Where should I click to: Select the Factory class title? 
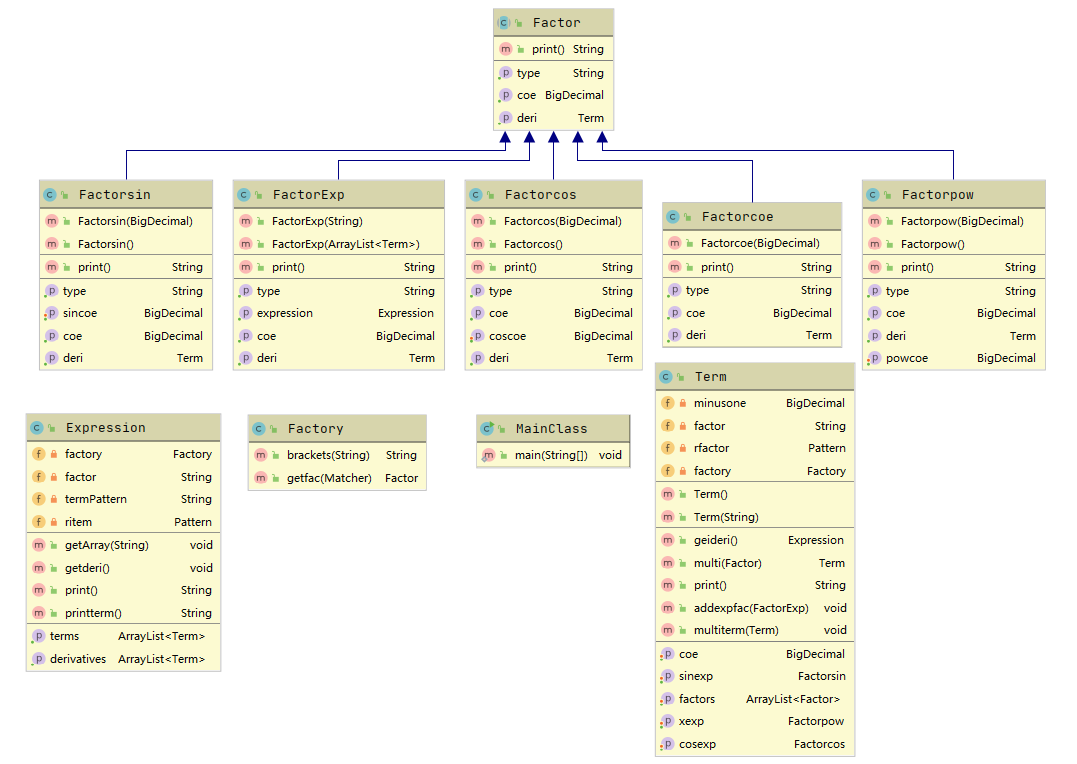coord(315,429)
